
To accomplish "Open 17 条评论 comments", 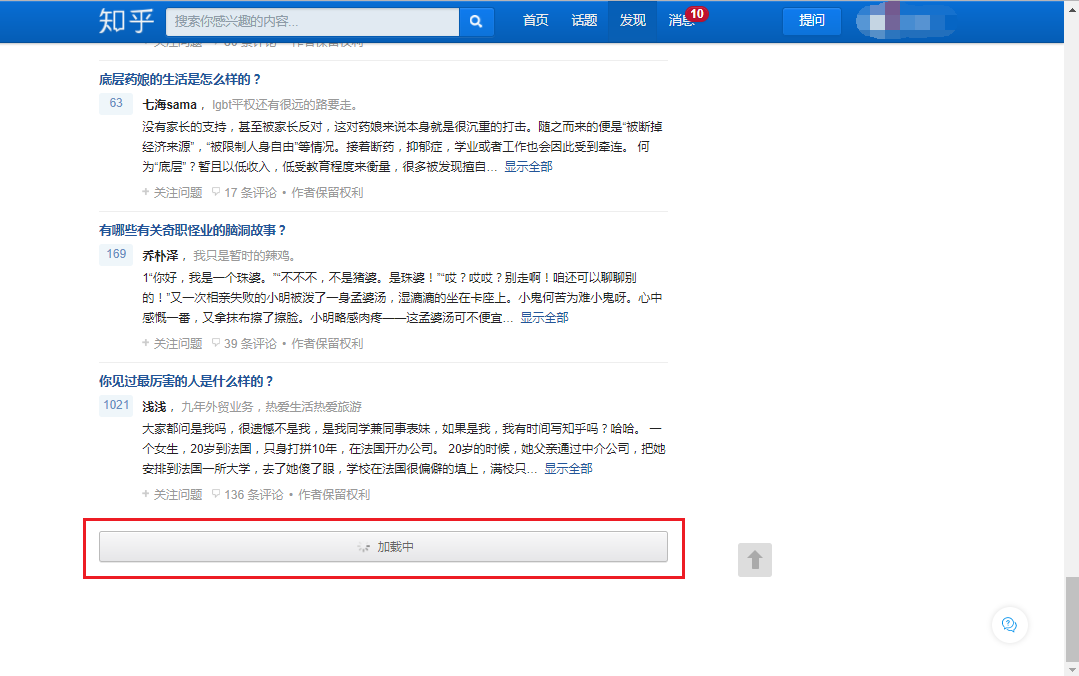I will point(244,193).
